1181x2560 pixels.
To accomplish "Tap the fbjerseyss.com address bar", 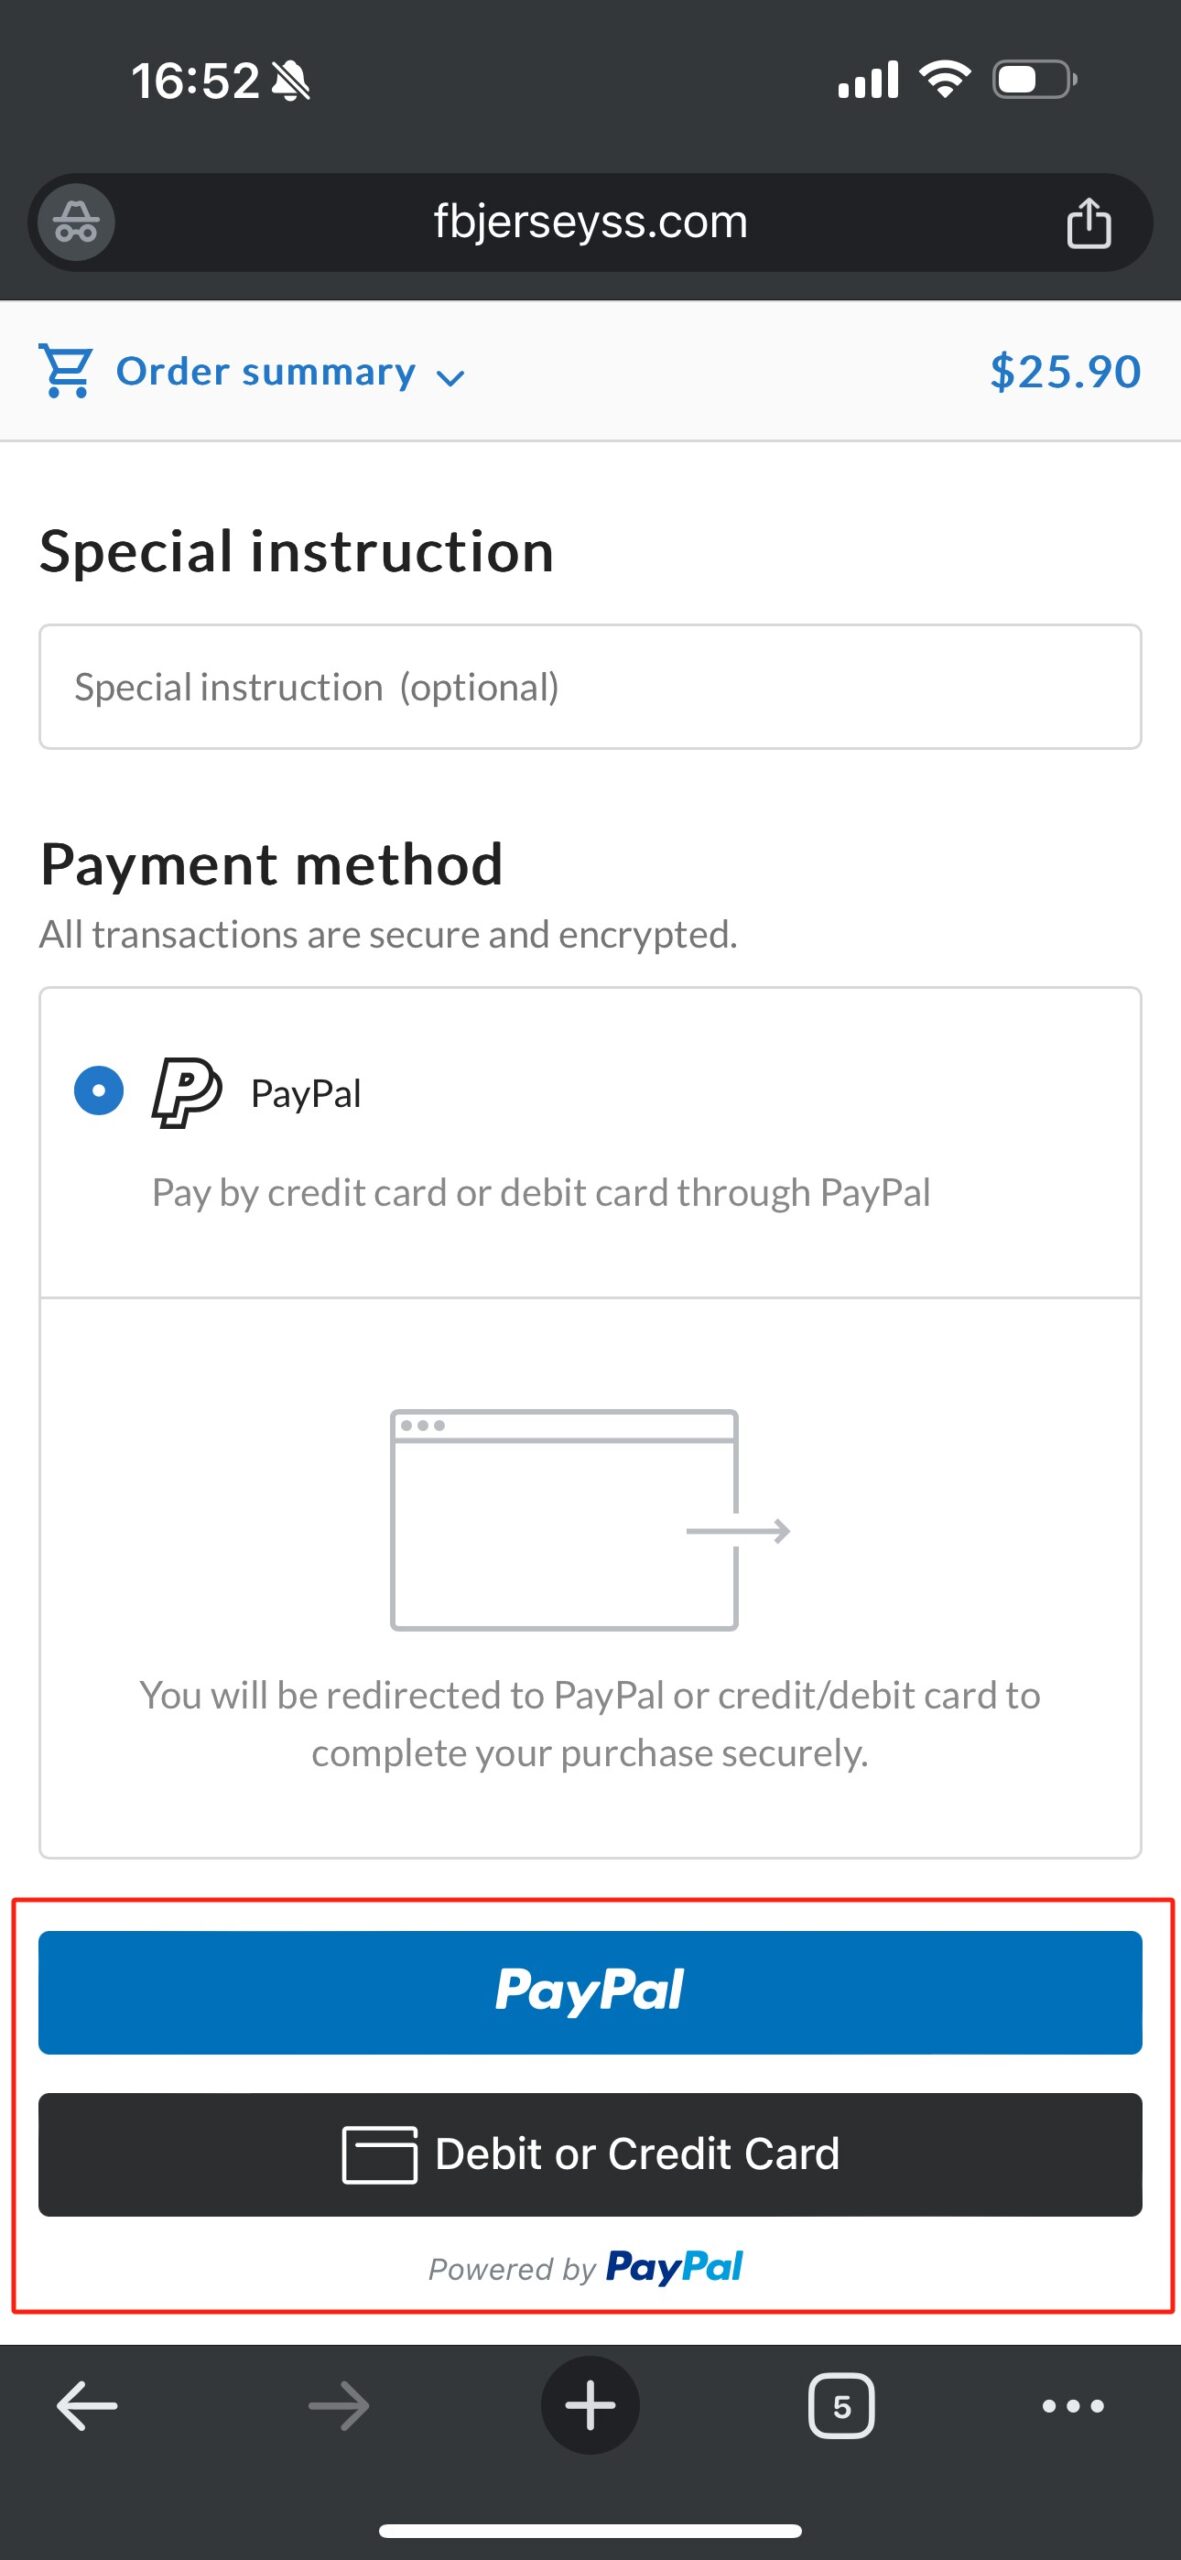I will (x=590, y=222).
